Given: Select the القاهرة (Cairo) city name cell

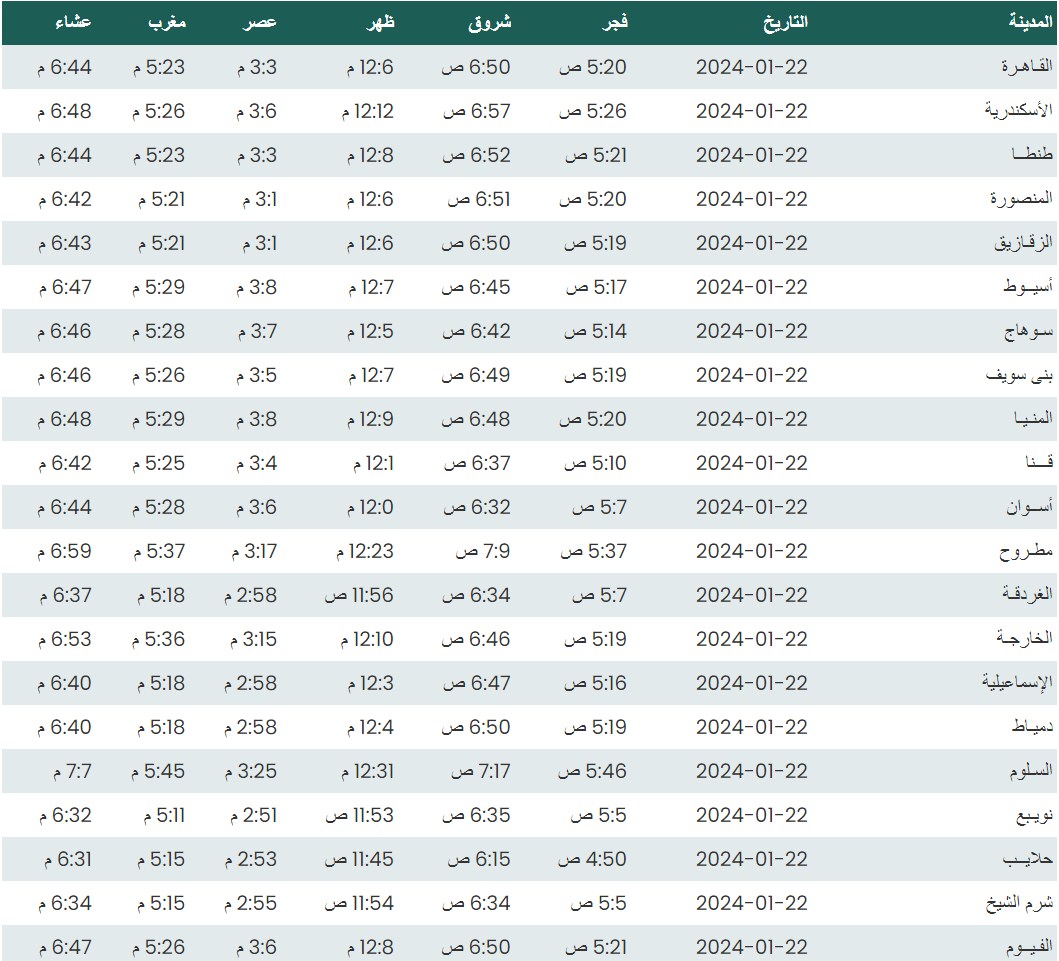Looking at the screenshot, I should point(1027,67).
